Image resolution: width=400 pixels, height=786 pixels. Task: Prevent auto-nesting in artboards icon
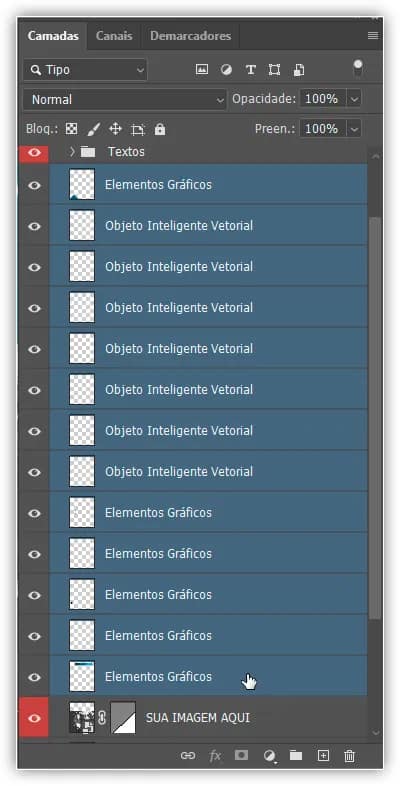pos(137,130)
